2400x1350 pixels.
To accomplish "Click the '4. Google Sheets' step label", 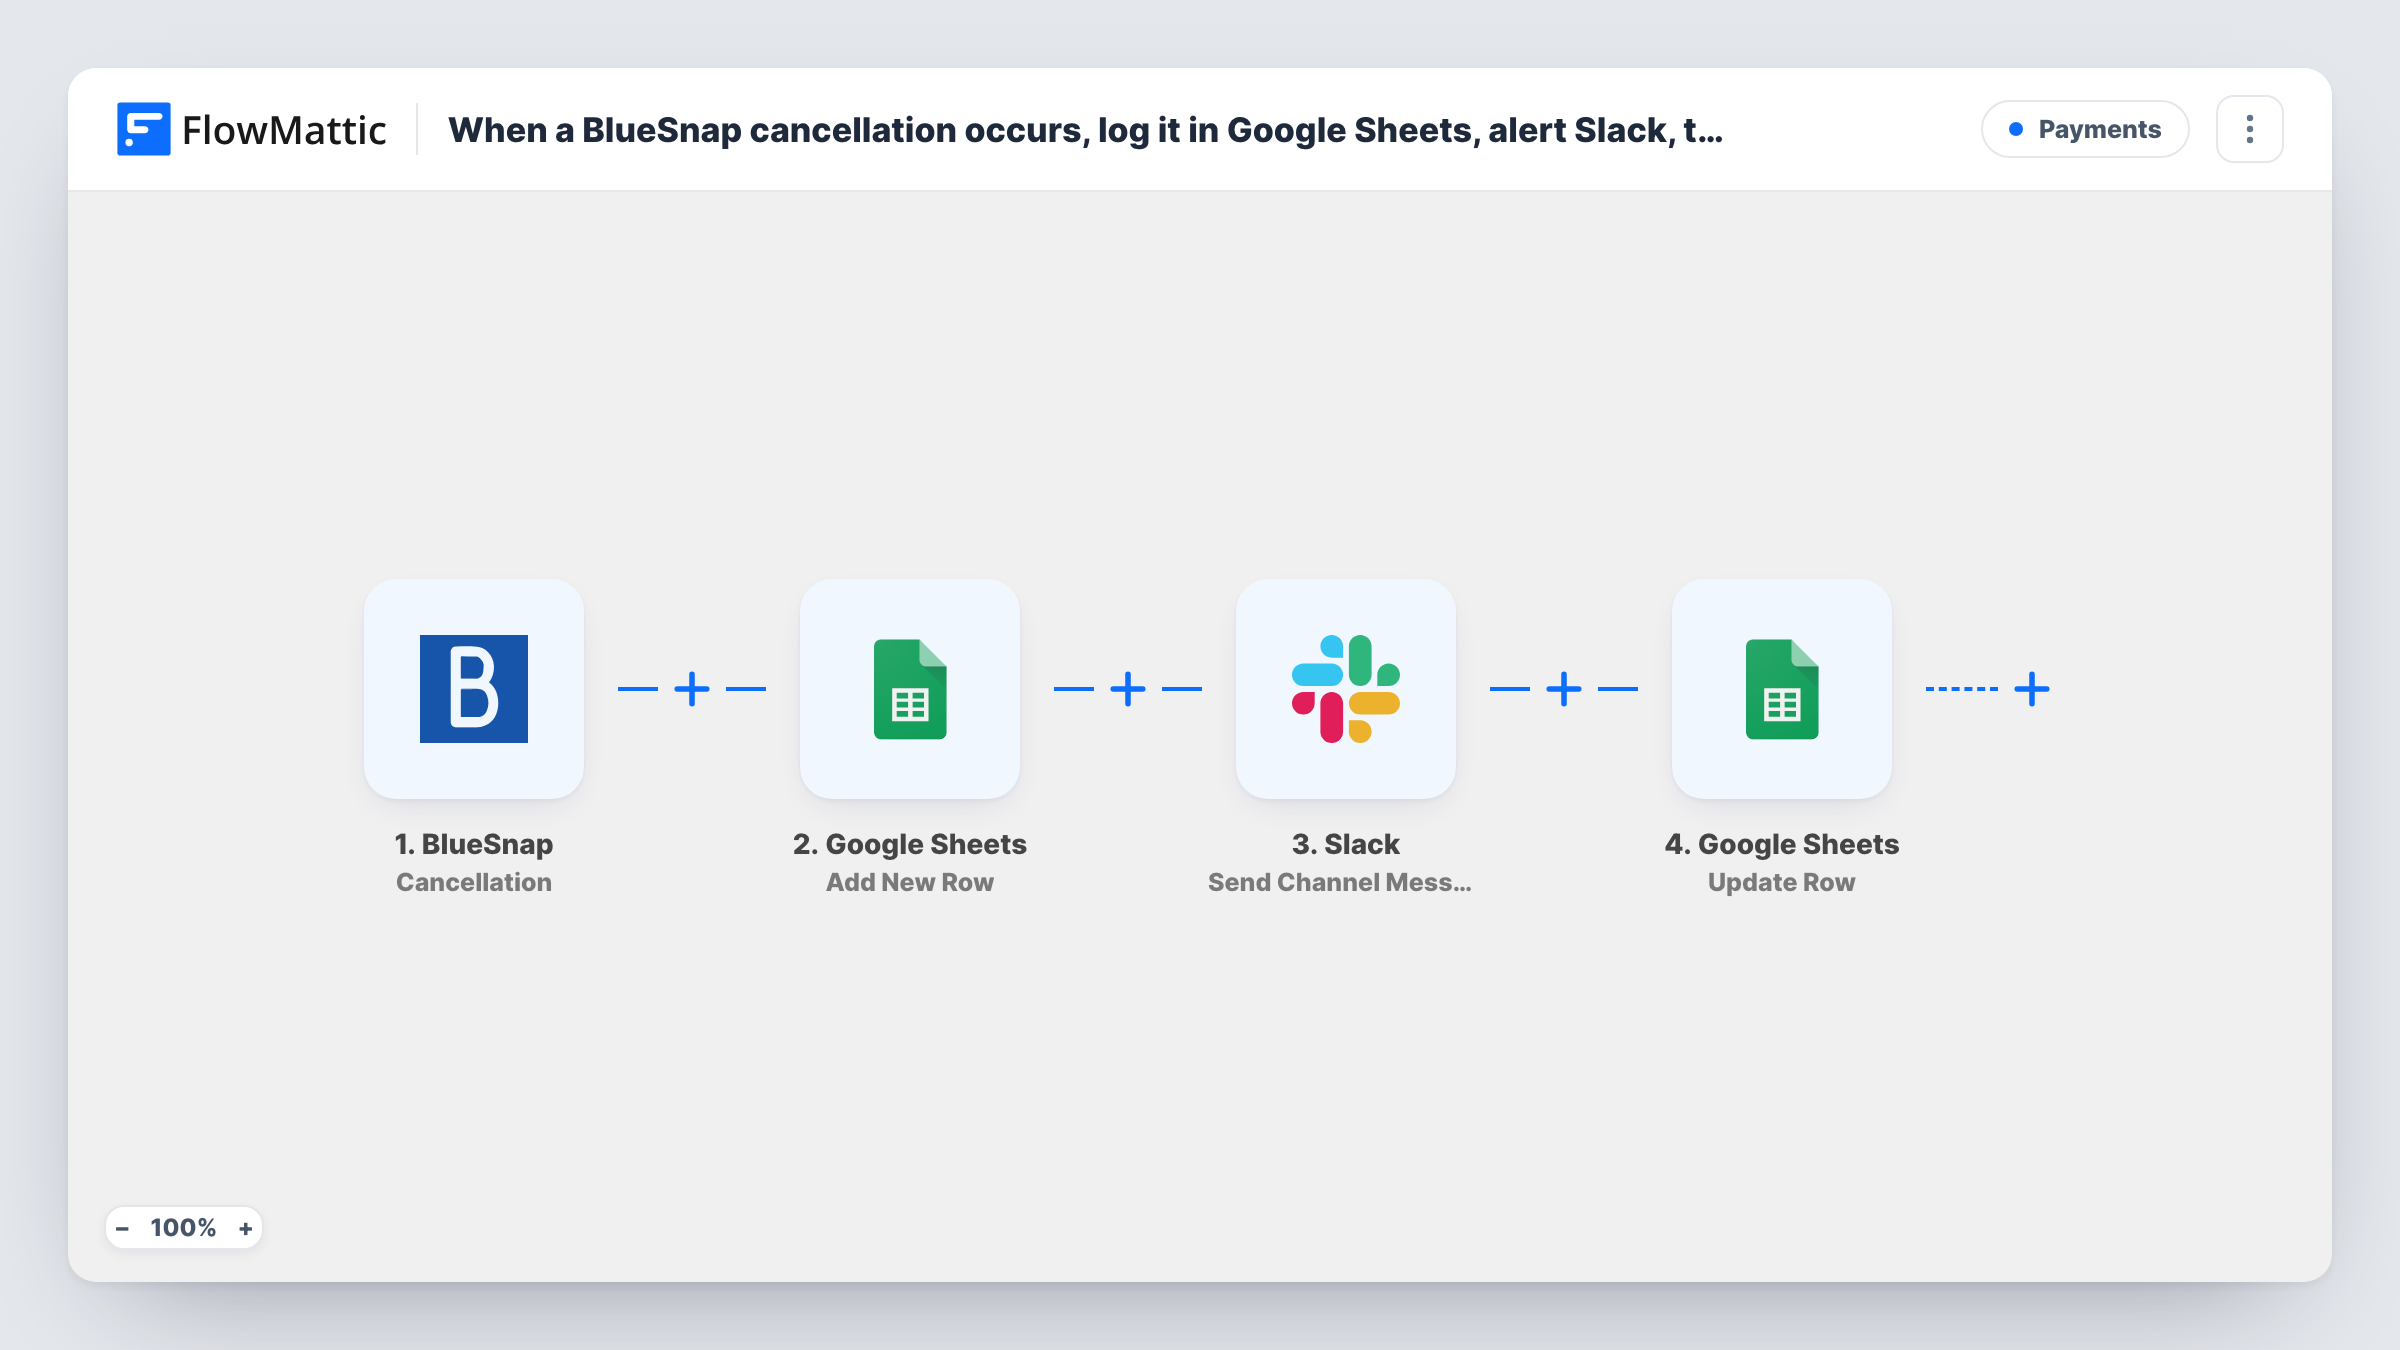I will [x=1782, y=844].
